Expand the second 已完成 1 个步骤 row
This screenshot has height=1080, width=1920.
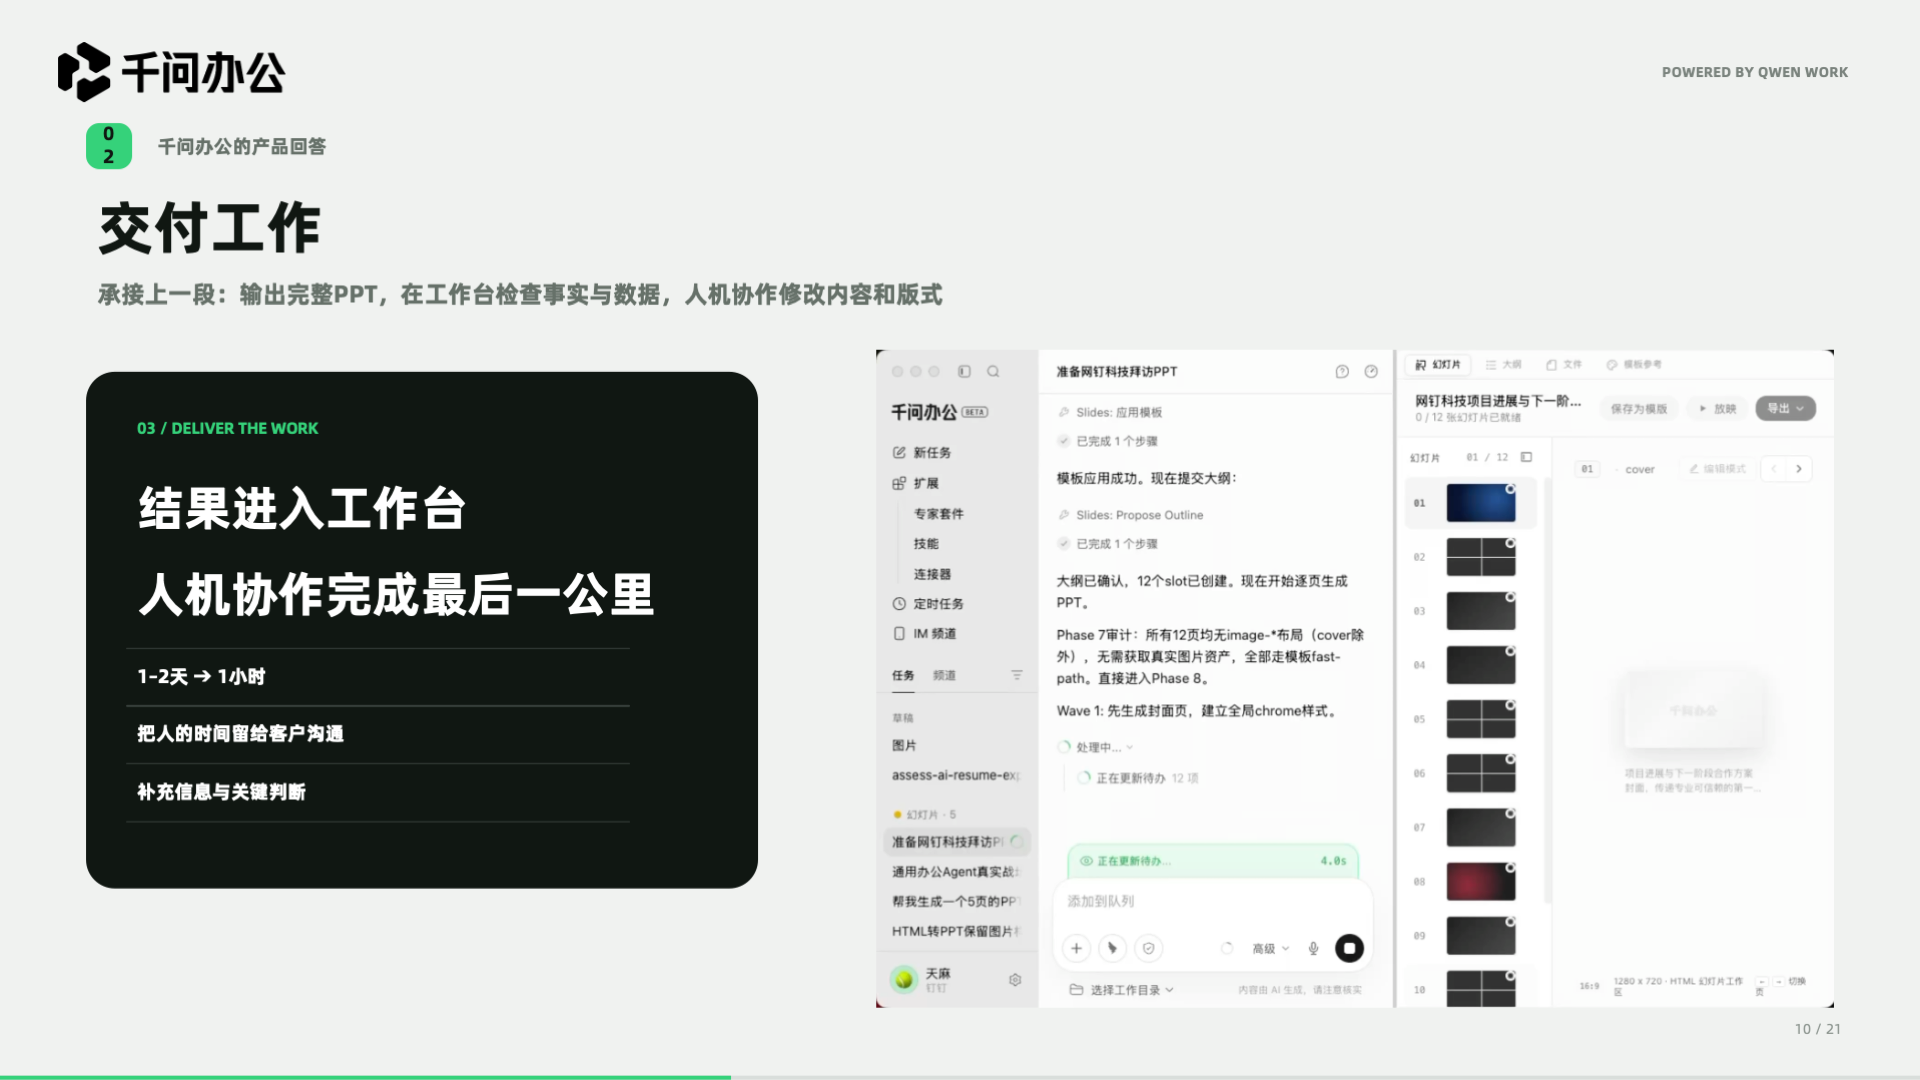[1108, 544]
